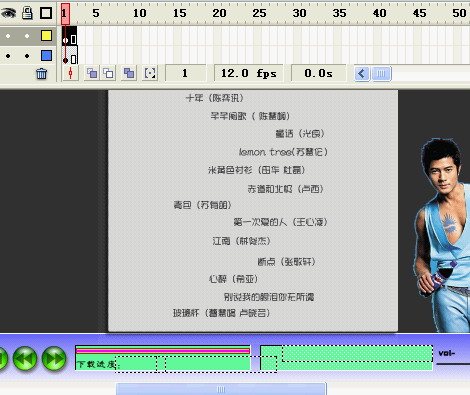The image size is (470, 395).
Task: Click the eye show/hide all layers icon
Action: point(8,13)
